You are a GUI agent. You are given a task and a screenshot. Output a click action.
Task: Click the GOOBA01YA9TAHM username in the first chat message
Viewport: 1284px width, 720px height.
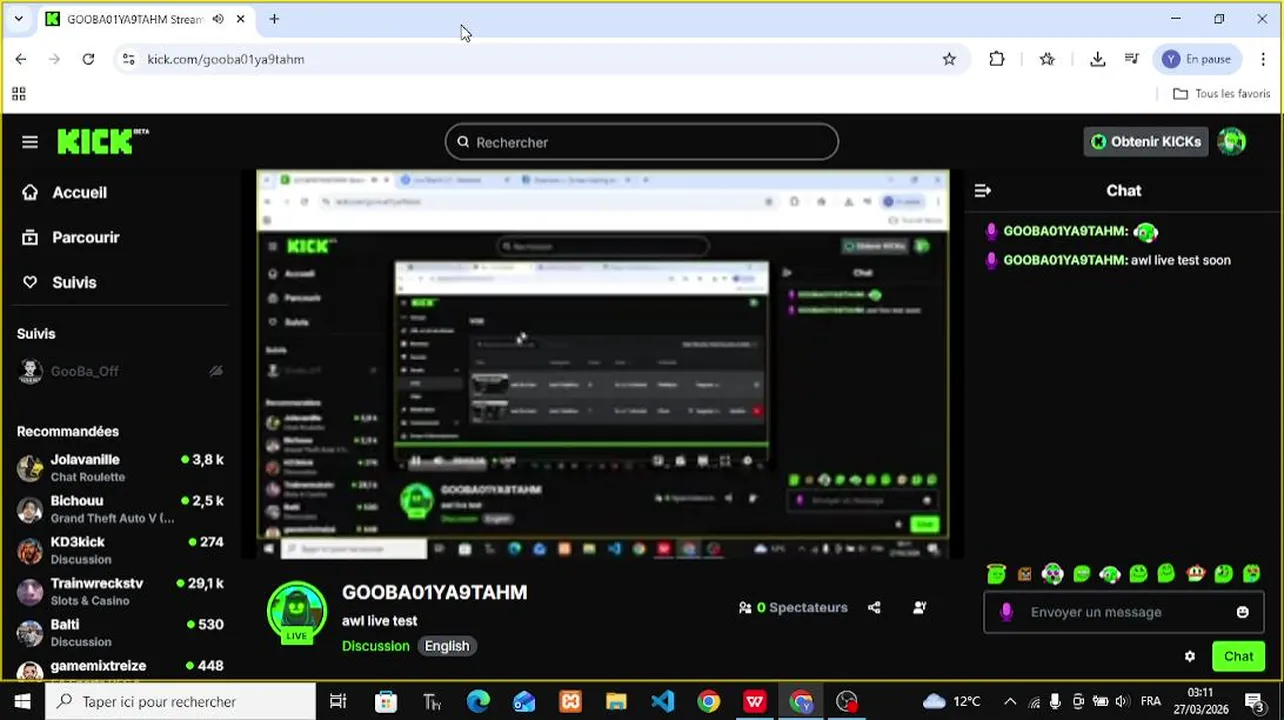pos(1065,231)
